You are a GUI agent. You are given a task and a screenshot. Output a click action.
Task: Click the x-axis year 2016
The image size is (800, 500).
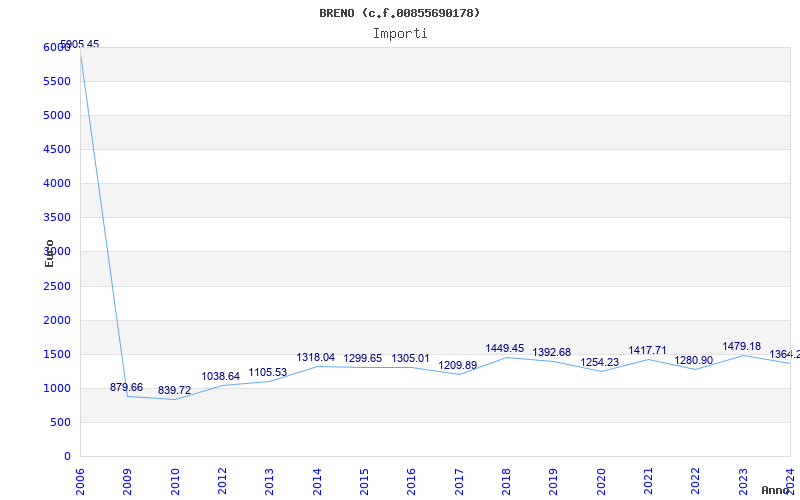[x=412, y=482]
